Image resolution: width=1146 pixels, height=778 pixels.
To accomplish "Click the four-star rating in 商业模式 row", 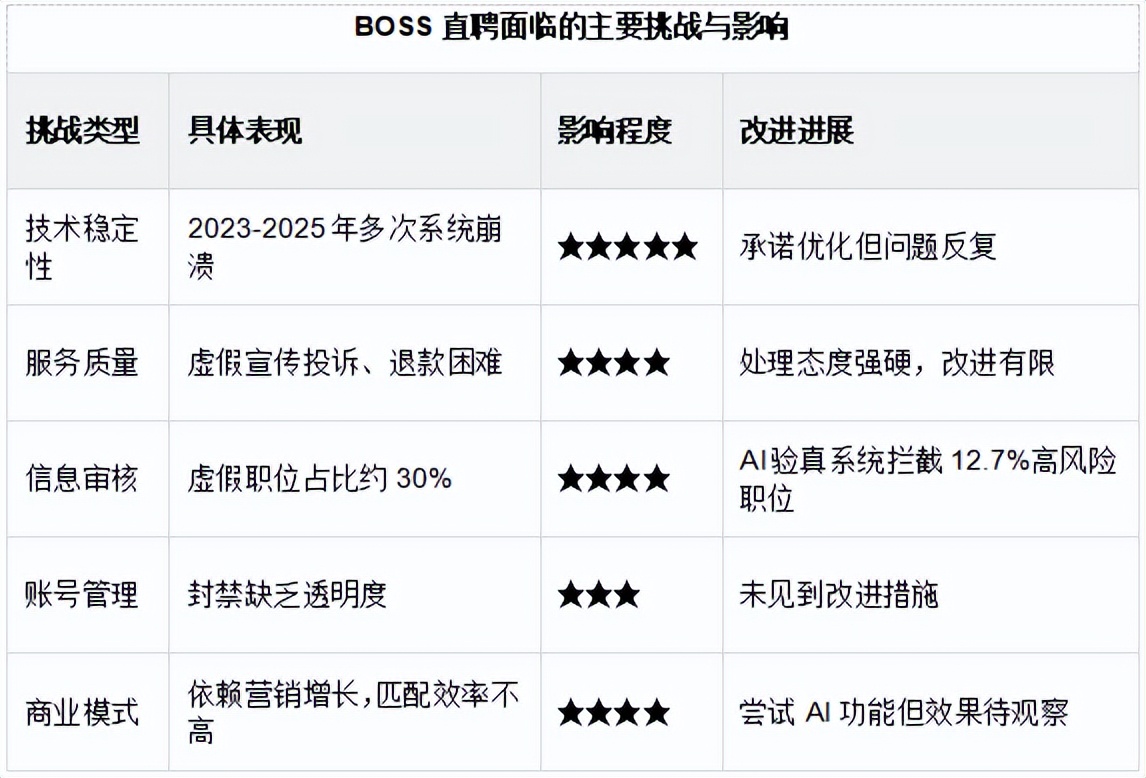I will [613, 712].
